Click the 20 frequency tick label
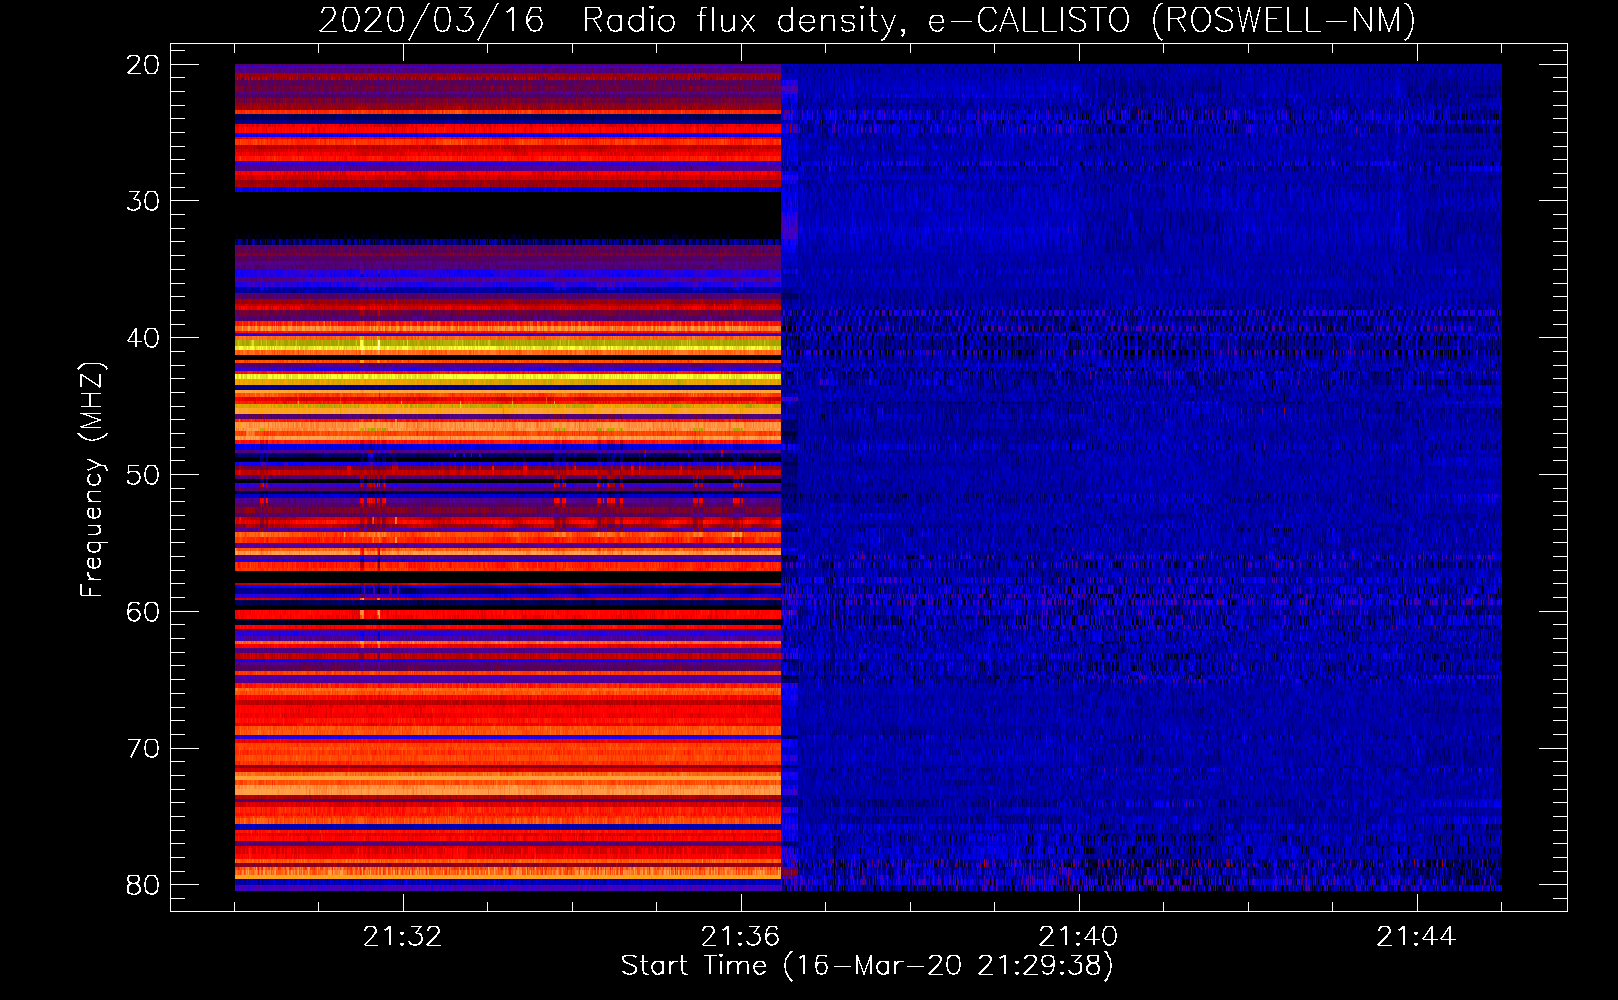Viewport: 1618px width, 1000px height. pos(142,65)
